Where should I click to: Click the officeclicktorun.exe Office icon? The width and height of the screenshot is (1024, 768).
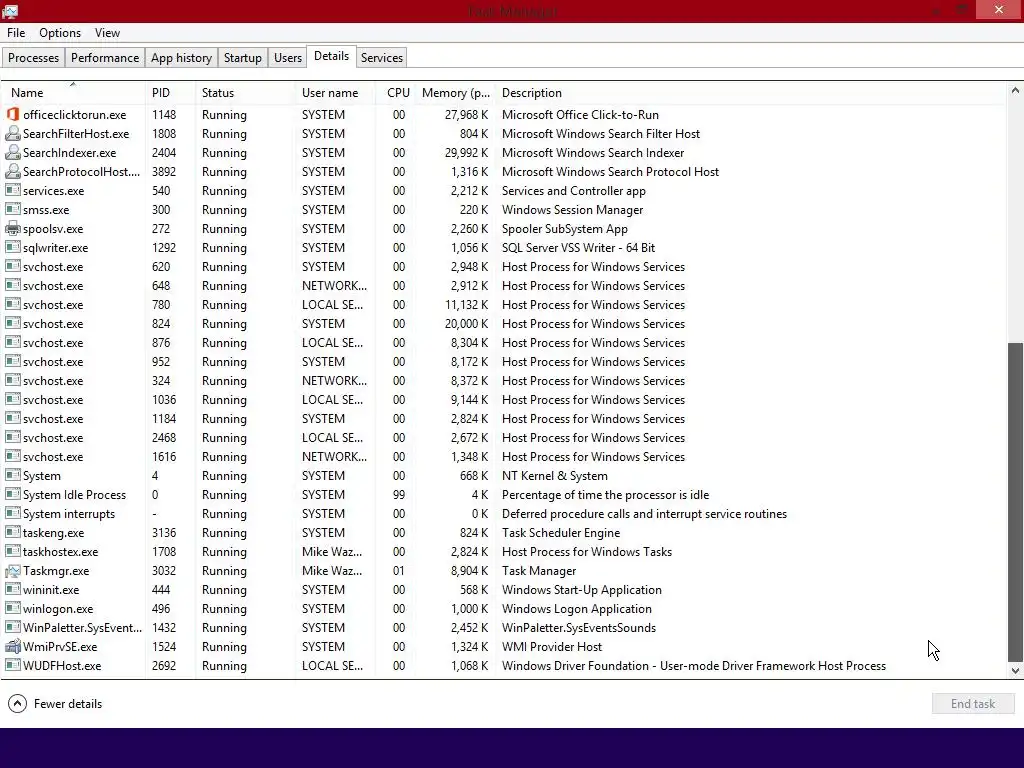[12, 114]
